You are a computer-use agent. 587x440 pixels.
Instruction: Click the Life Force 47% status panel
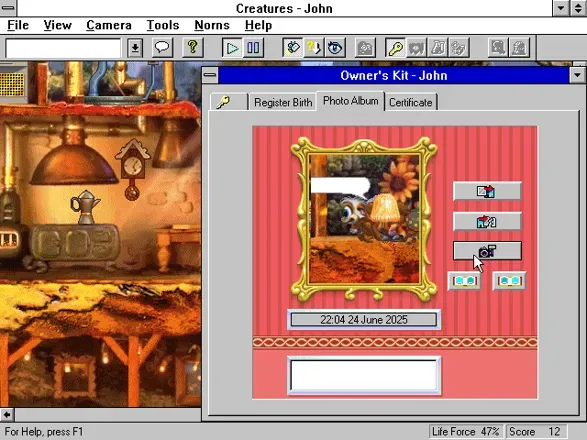pyautogui.click(x=466, y=431)
